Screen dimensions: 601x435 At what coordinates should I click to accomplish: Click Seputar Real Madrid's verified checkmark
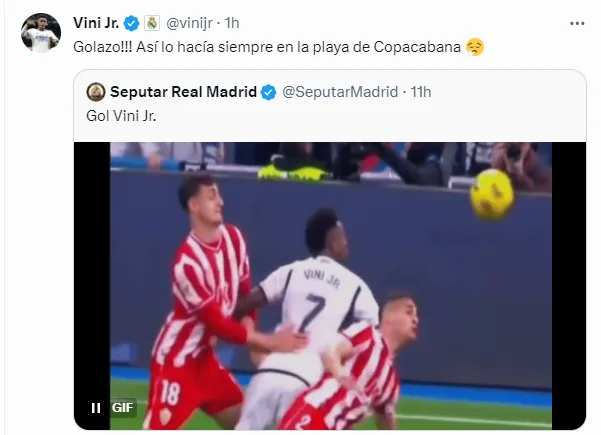[x=268, y=92]
